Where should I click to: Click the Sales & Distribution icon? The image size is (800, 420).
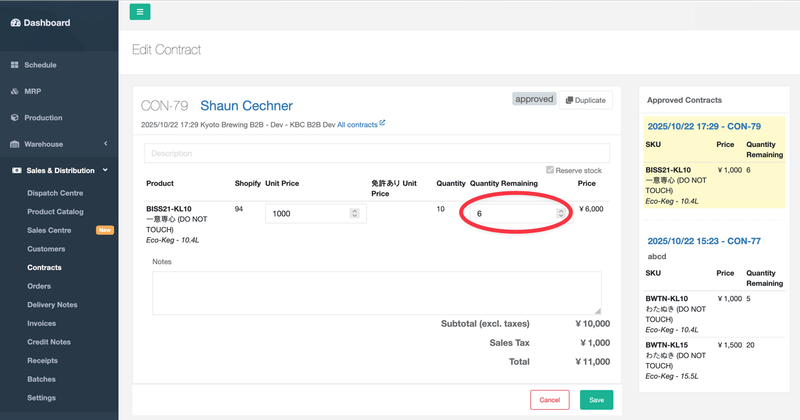click(15, 171)
